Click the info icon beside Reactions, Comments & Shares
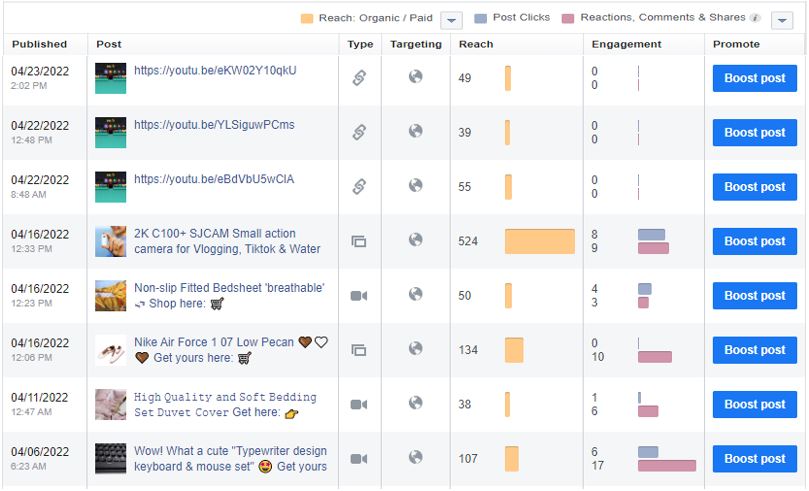The width and height of the screenshot is (809, 491). (x=755, y=18)
